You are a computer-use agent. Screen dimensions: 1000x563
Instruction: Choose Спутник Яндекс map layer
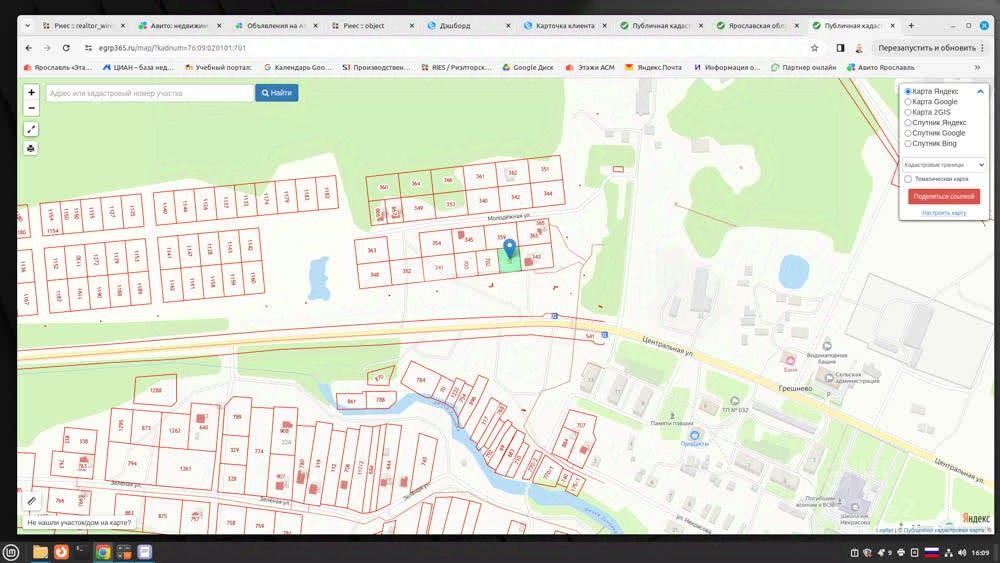click(908, 122)
